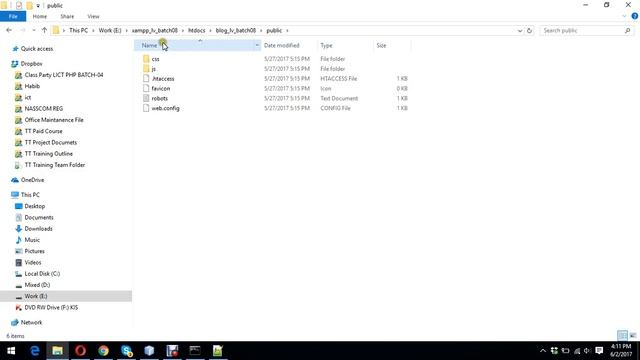The width and height of the screenshot is (640, 360).
Task: Open TT Project Documets folder
Action: (x=51, y=142)
